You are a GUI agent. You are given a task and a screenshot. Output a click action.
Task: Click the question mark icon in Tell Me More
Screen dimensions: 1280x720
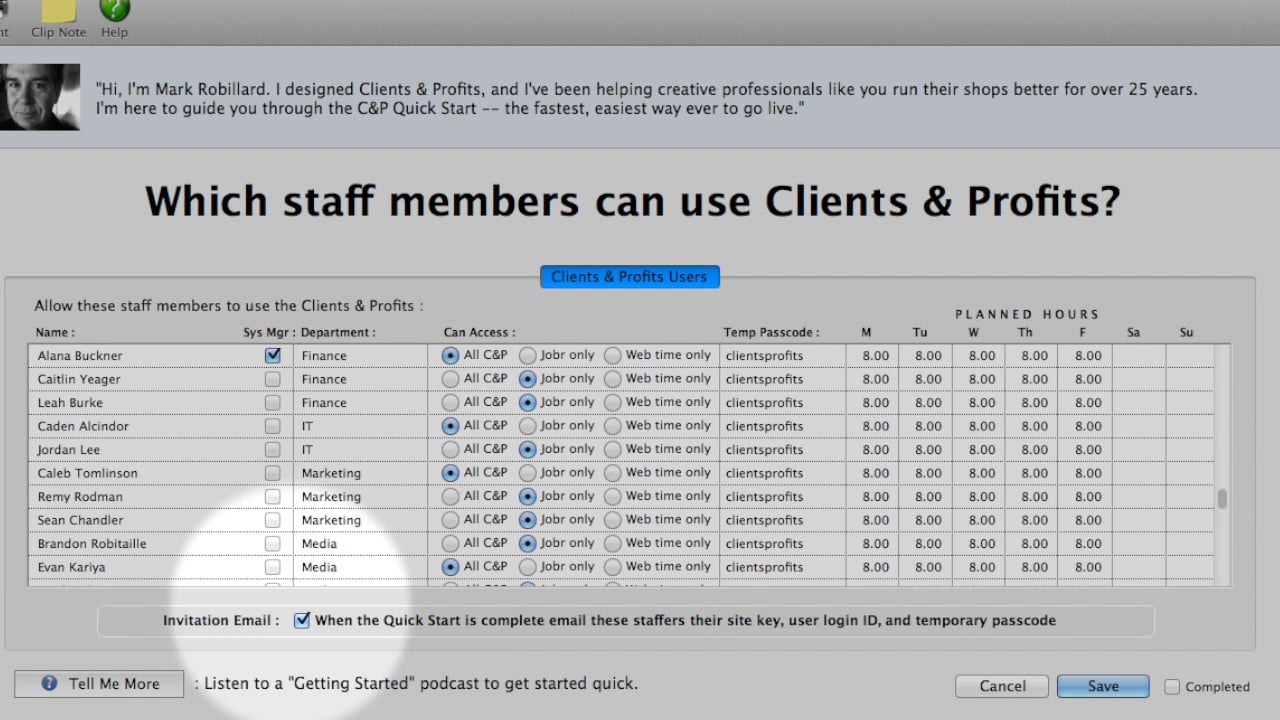tap(49, 684)
